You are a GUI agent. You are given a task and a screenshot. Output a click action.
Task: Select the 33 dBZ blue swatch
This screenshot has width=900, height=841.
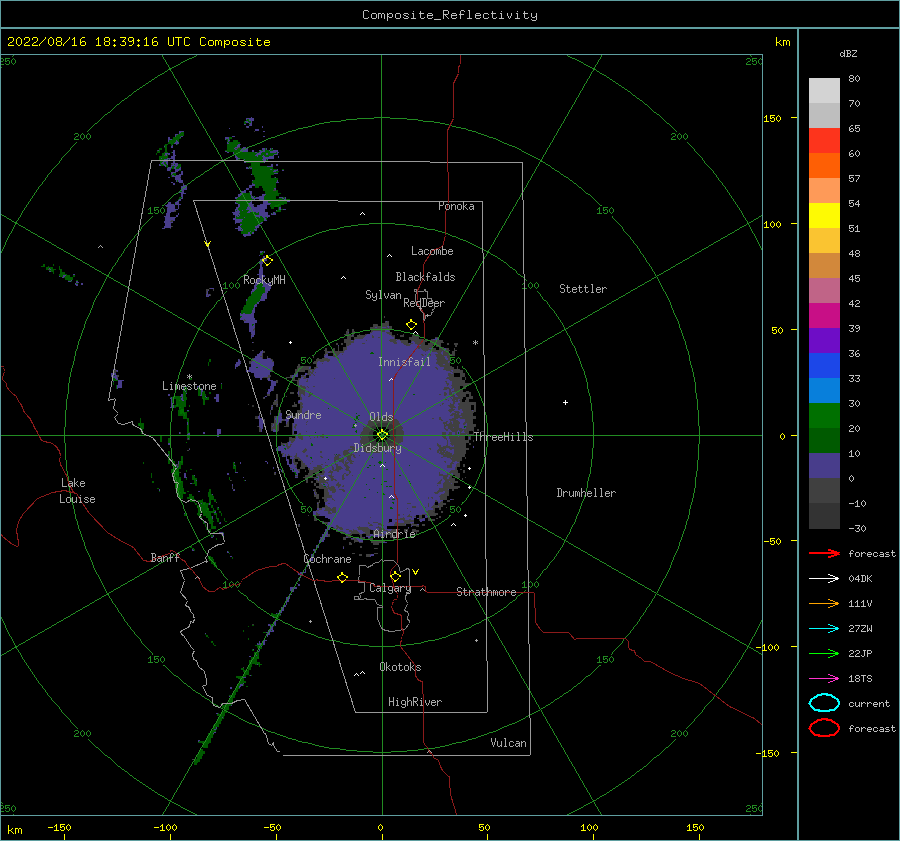[x=824, y=390]
